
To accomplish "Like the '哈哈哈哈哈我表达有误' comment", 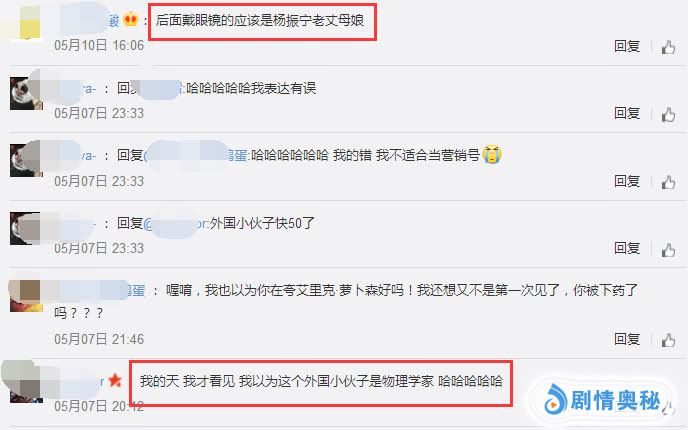I will 668,115.
